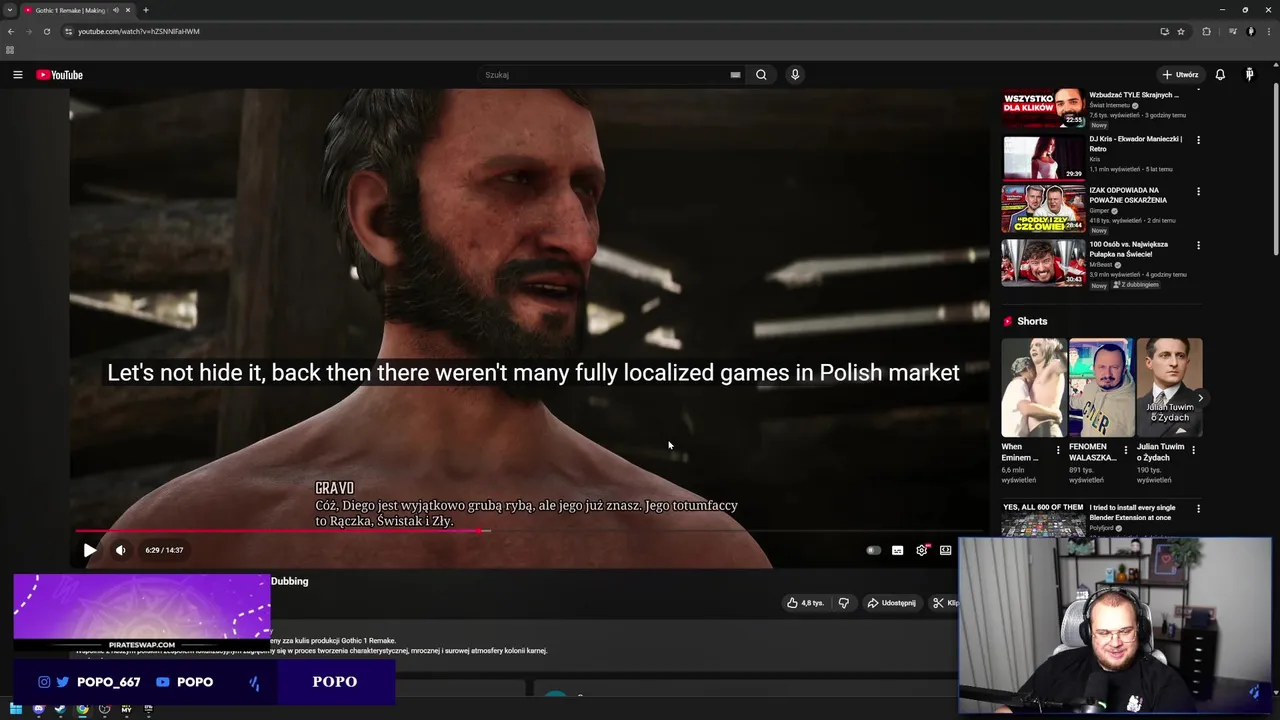1280x720 pixels.
Task: Open the Julian Tuwim o Żydach short
Action: coord(1169,387)
